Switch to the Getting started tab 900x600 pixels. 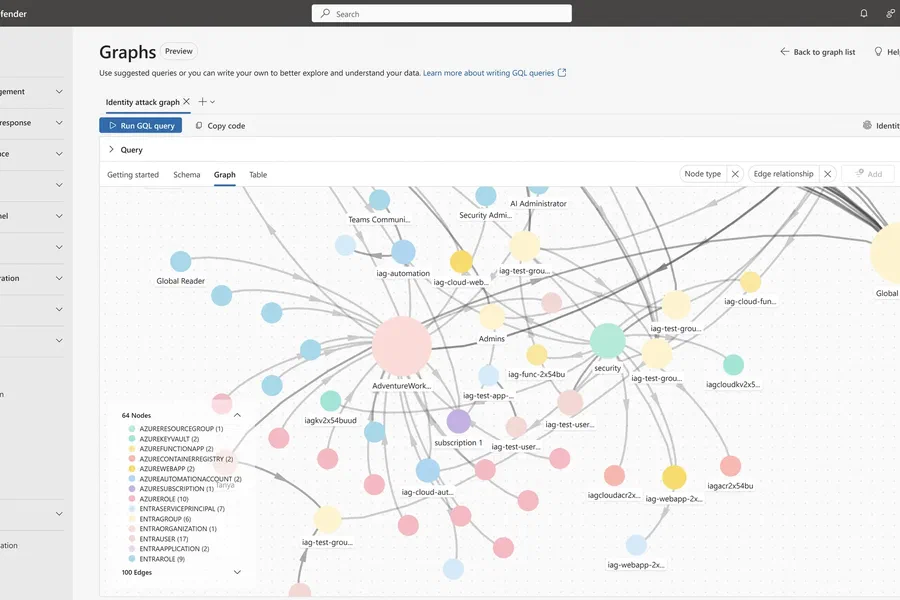(x=133, y=175)
